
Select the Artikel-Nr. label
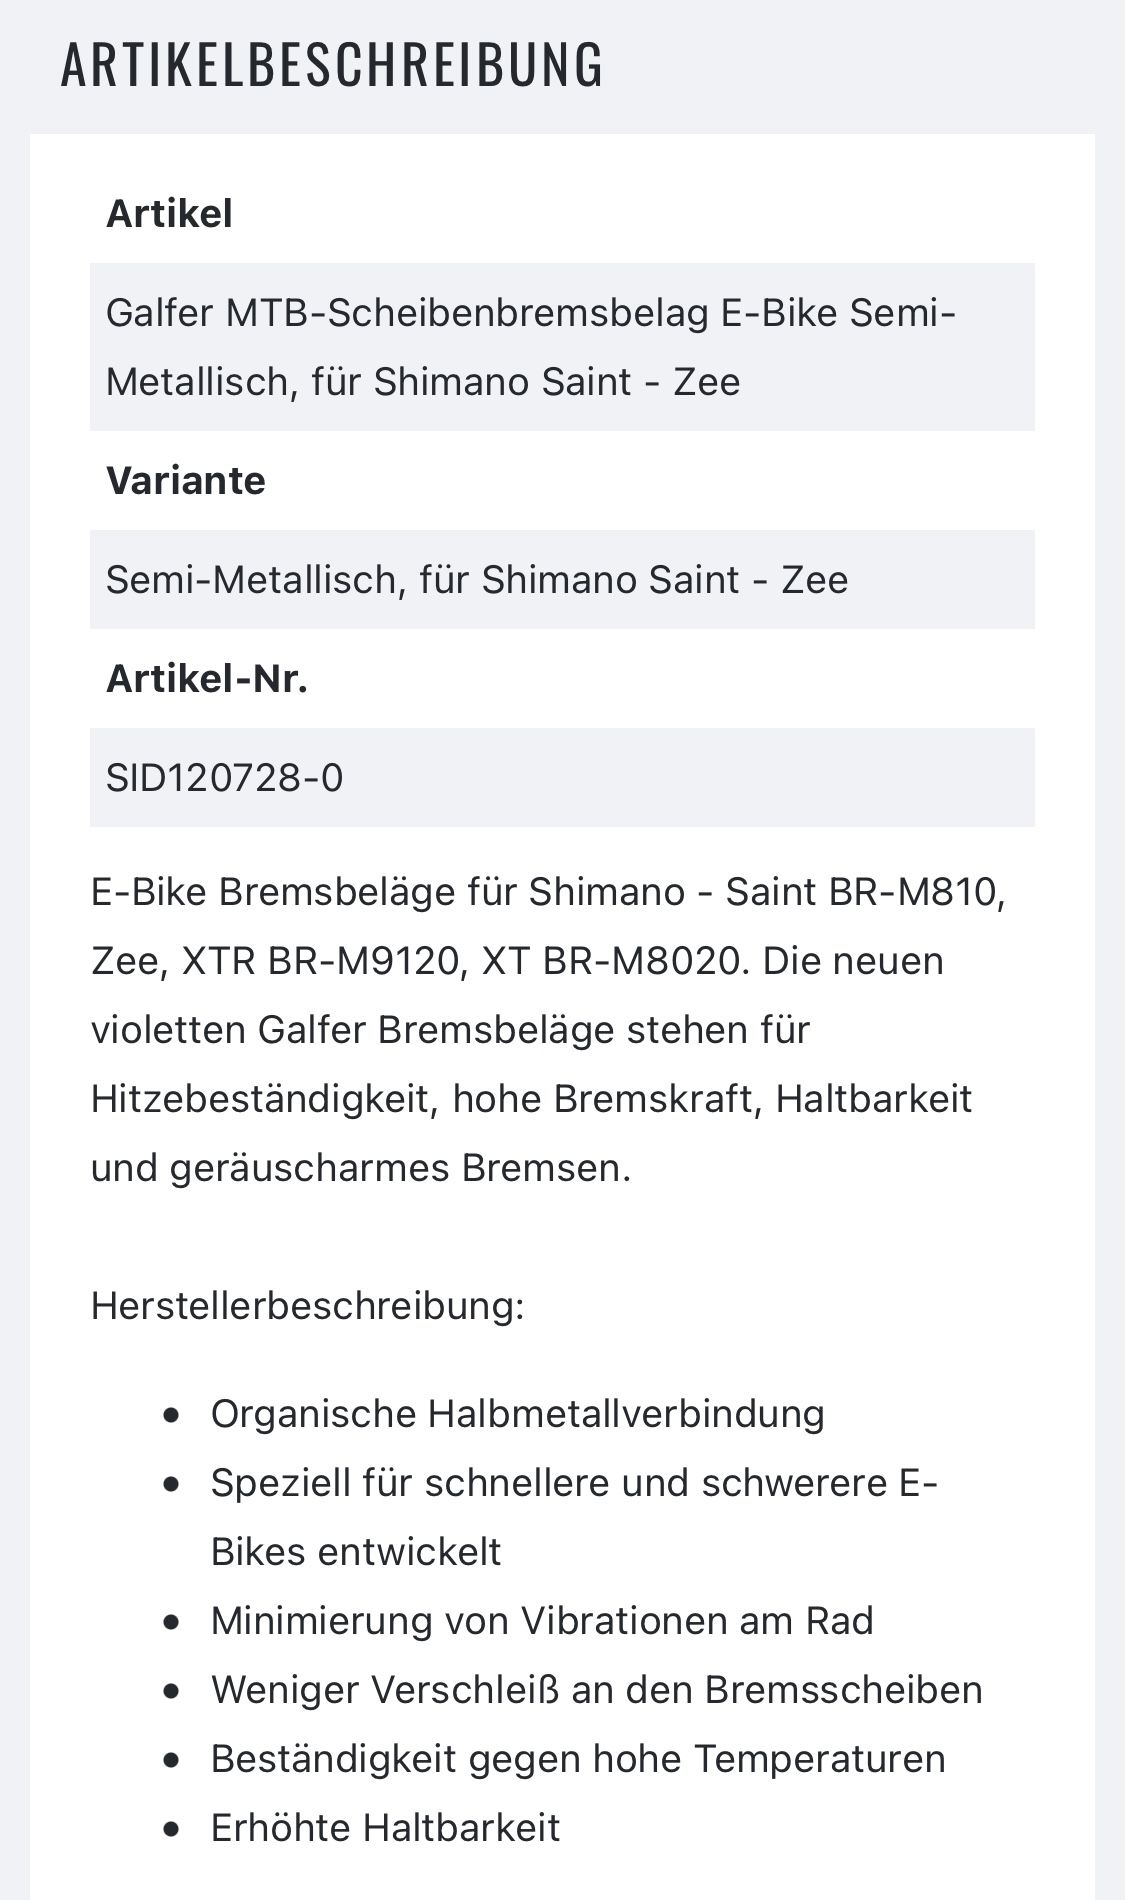[x=207, y=679]
